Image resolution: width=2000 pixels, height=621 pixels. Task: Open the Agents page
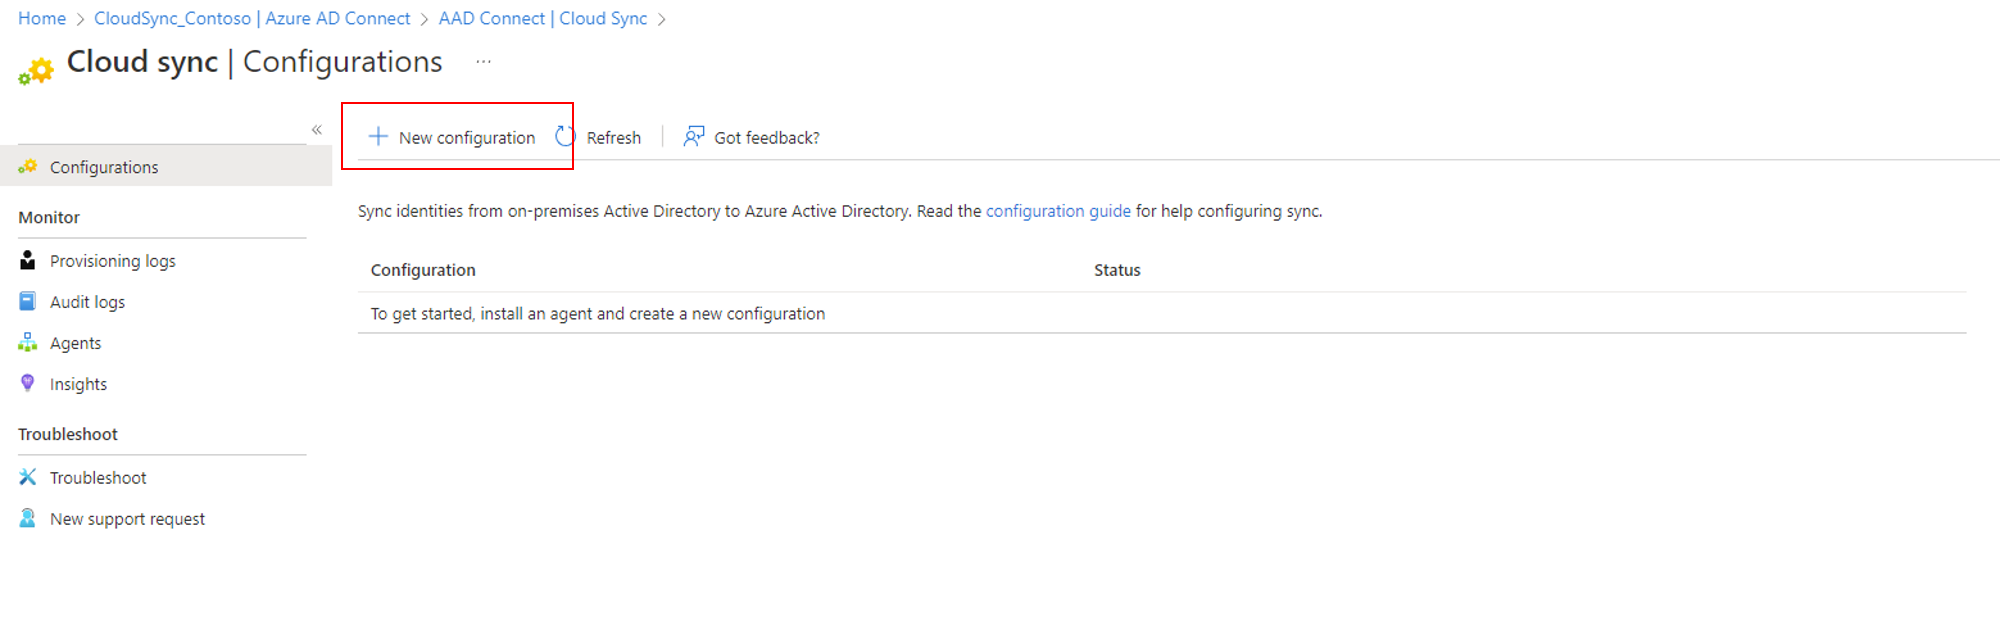(x=75, y=343)
